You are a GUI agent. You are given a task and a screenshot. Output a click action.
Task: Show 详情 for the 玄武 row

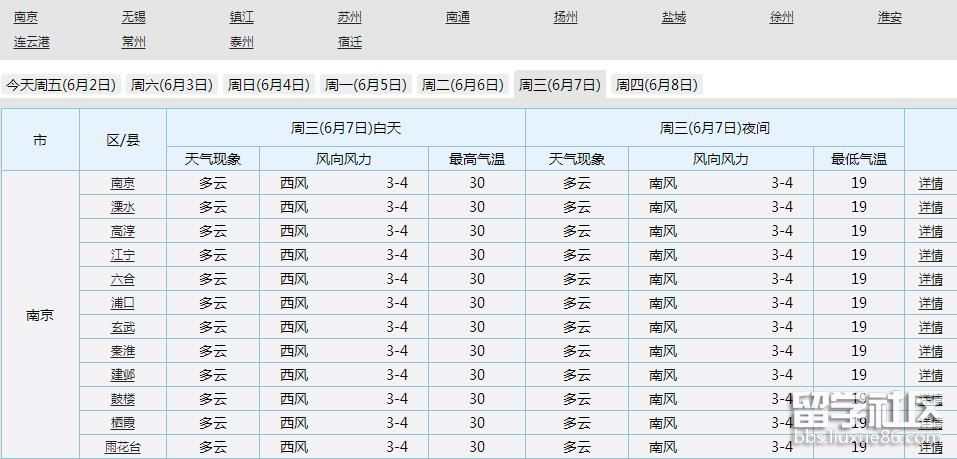pos(931,327)
